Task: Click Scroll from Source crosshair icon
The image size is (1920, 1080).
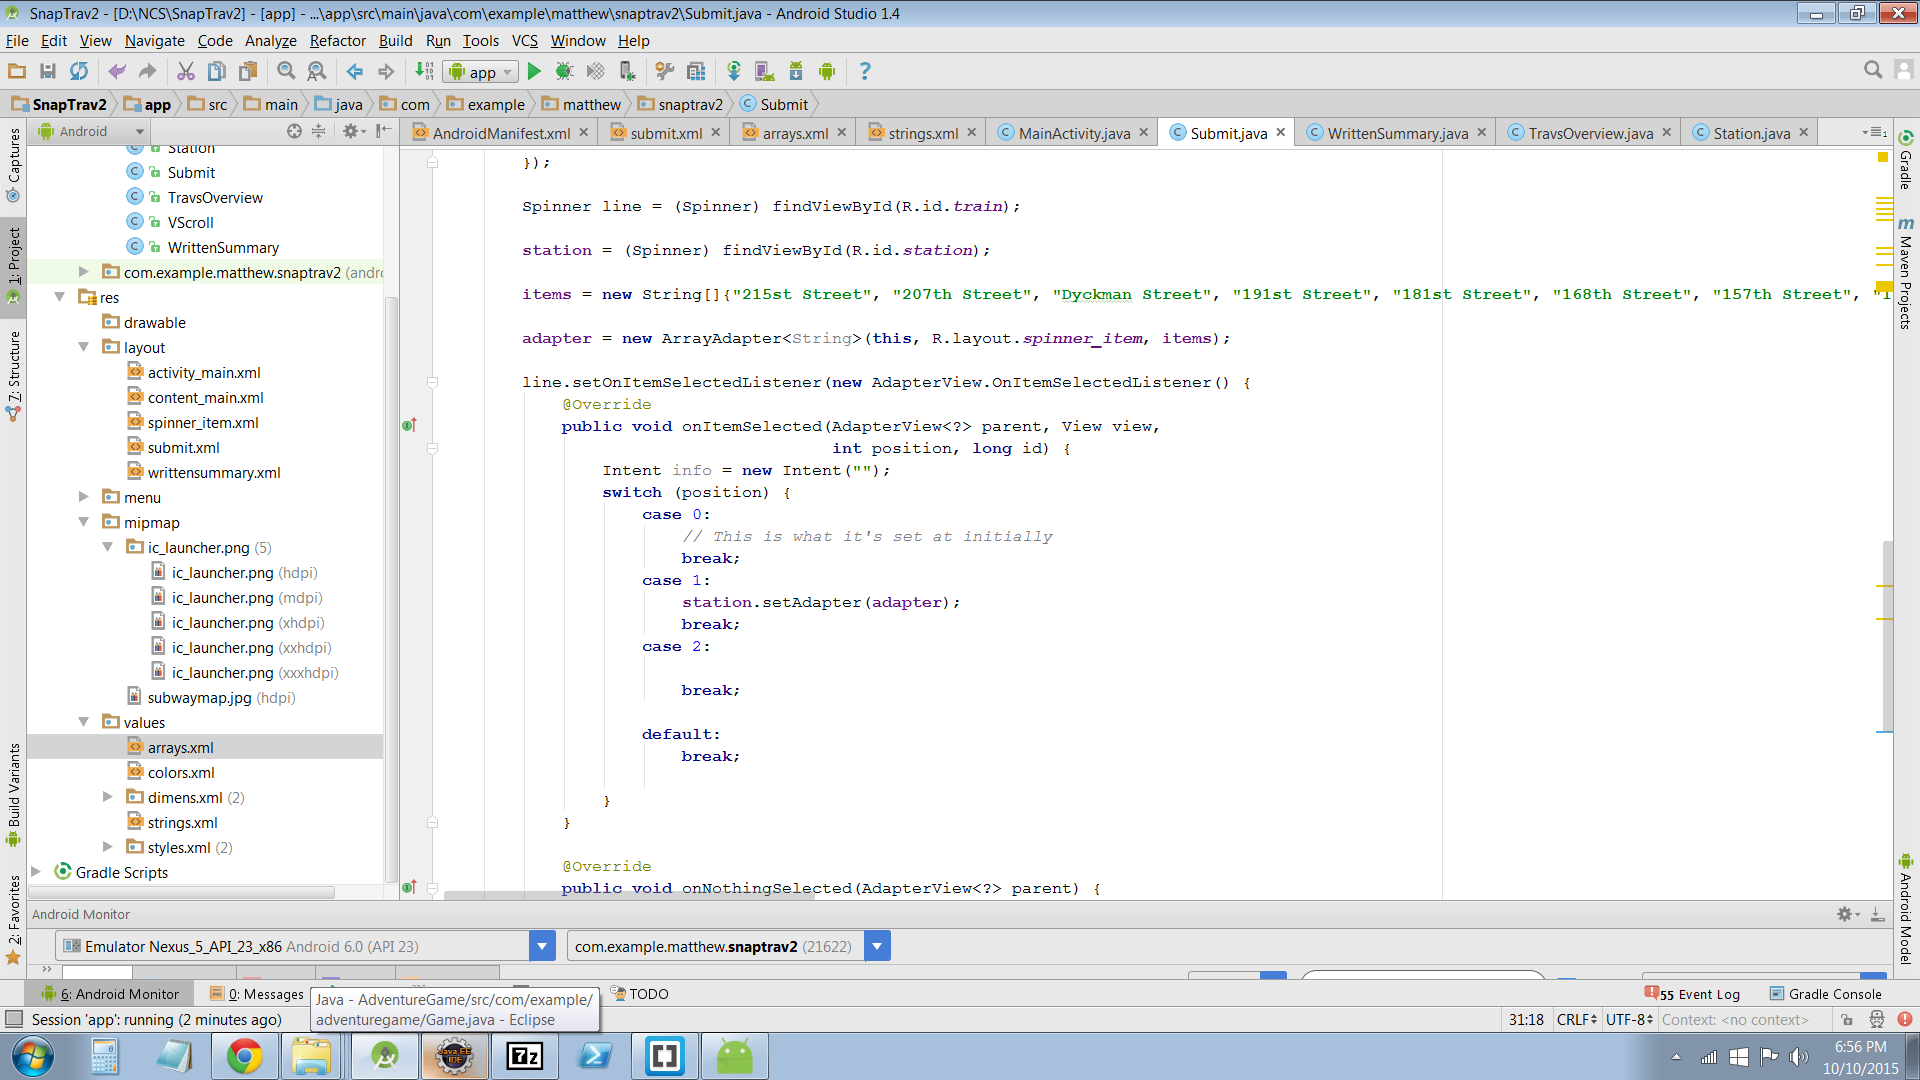Action: coord(294,131)
